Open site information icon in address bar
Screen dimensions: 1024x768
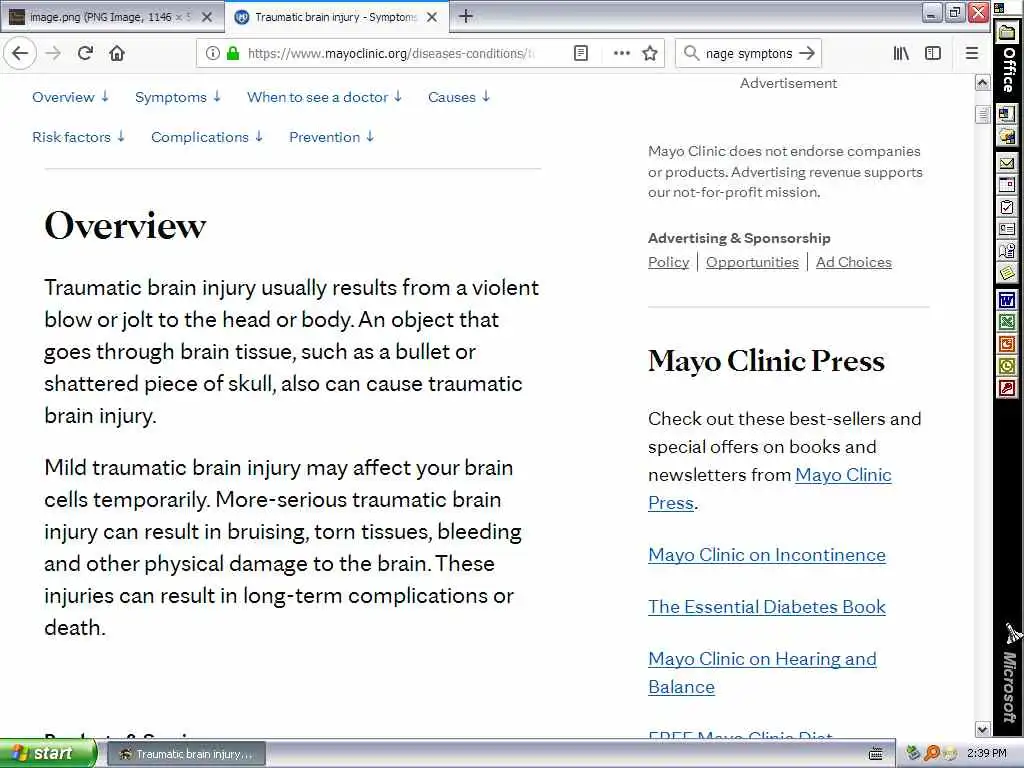click(212, 53)
